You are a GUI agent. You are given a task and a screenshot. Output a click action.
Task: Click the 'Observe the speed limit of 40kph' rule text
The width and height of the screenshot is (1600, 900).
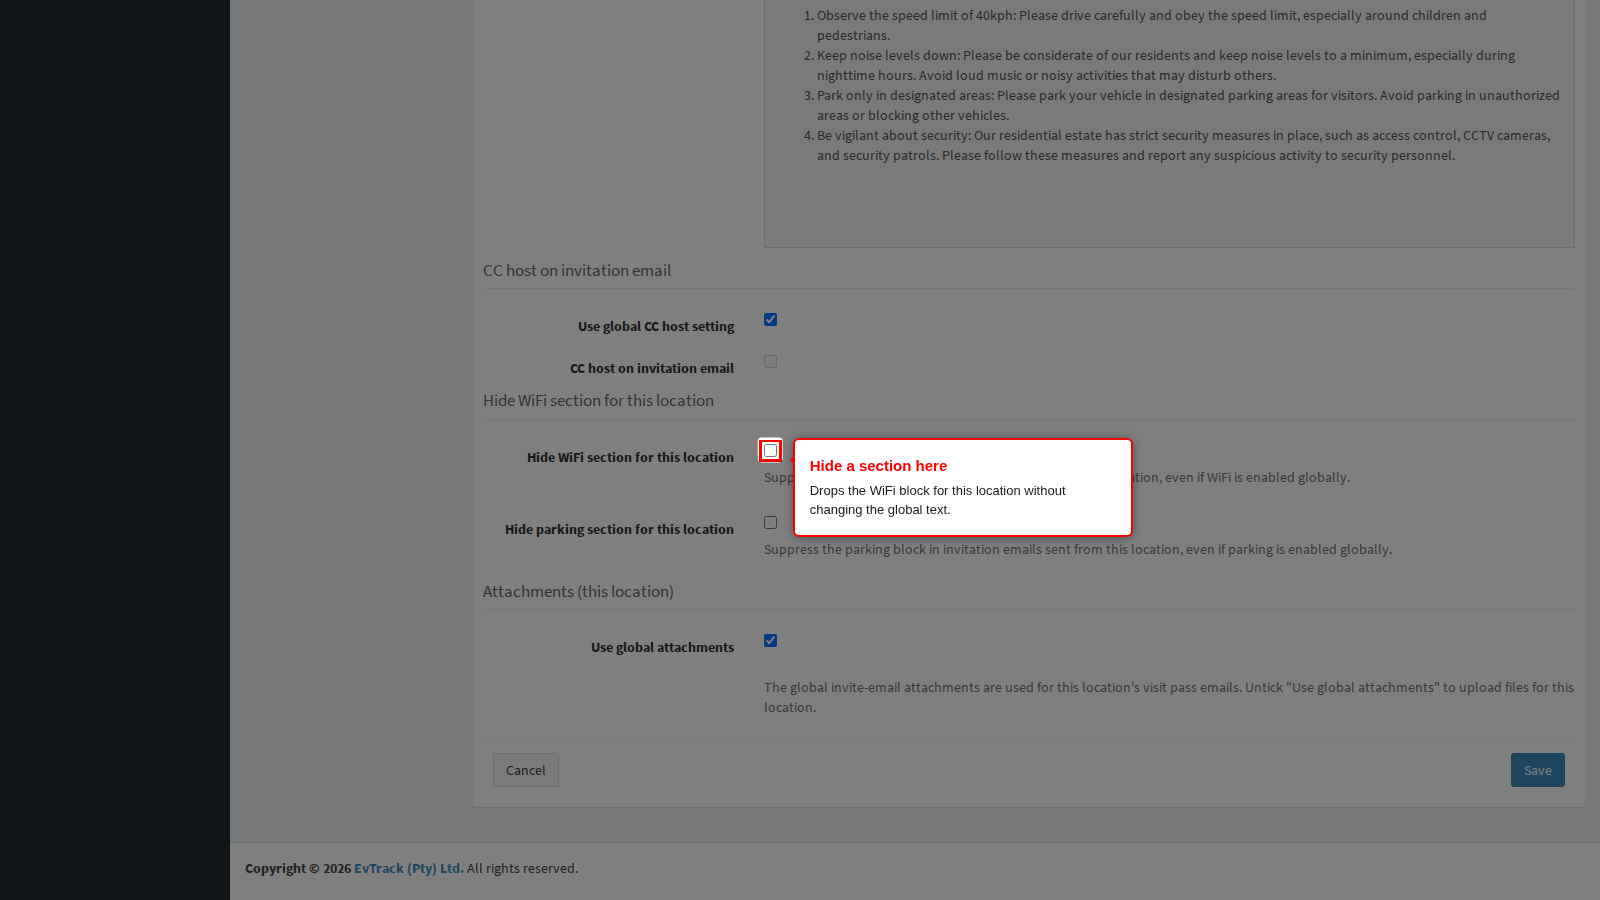pyautogui.click(x=1152, y=25)
